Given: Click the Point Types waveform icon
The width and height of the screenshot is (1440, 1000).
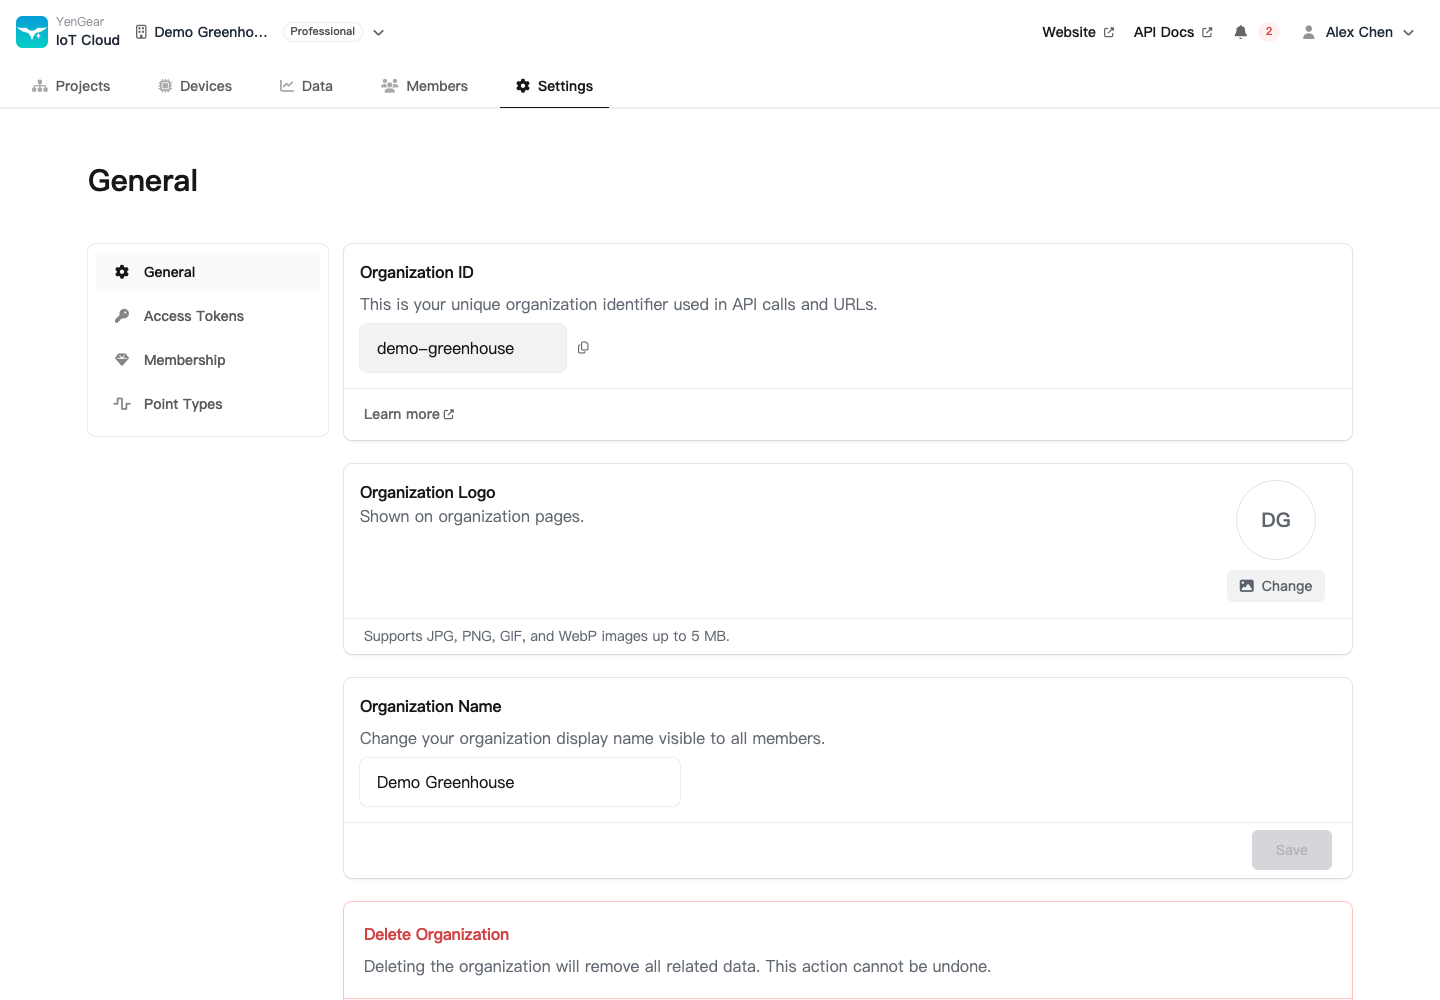Looking at the screenshot, I should pos(122,404).
